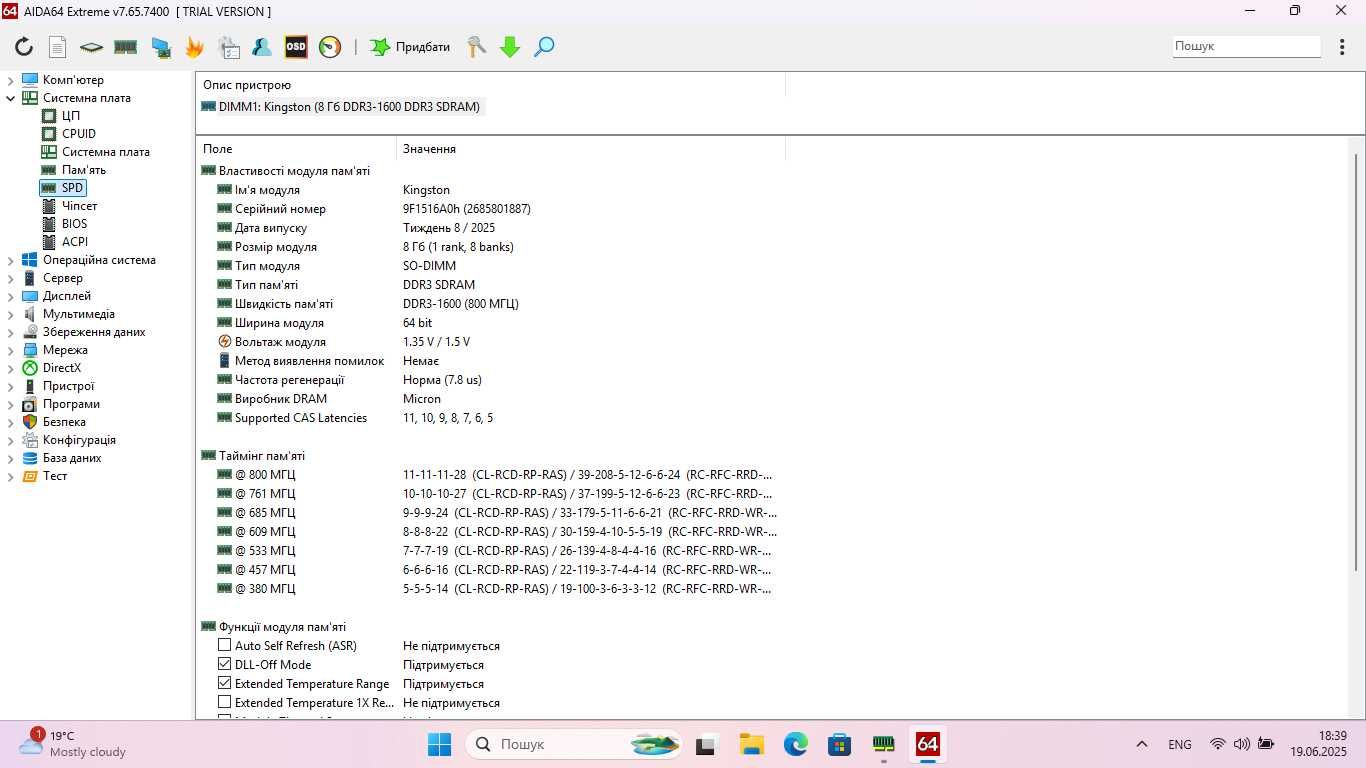Open the Windows Start button
Image resolution: width=1366 pixels, height=768 pixels.
[x=439, y=744]
